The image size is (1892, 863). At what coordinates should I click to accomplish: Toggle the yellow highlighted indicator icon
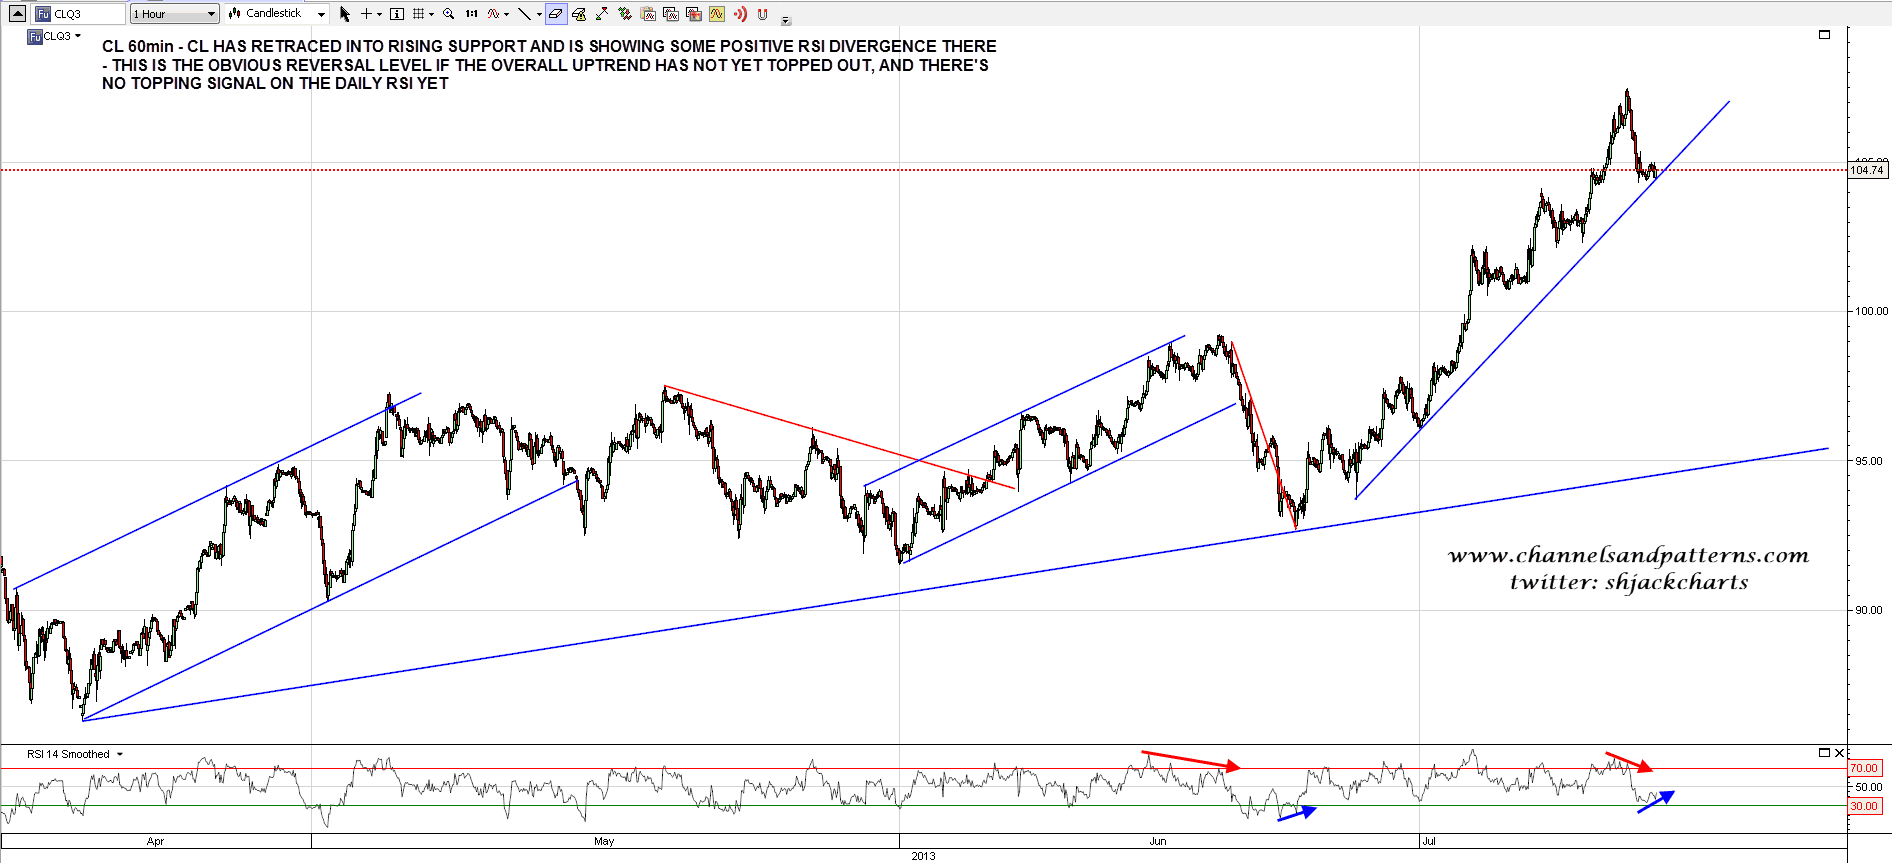(x=716, y=14)
